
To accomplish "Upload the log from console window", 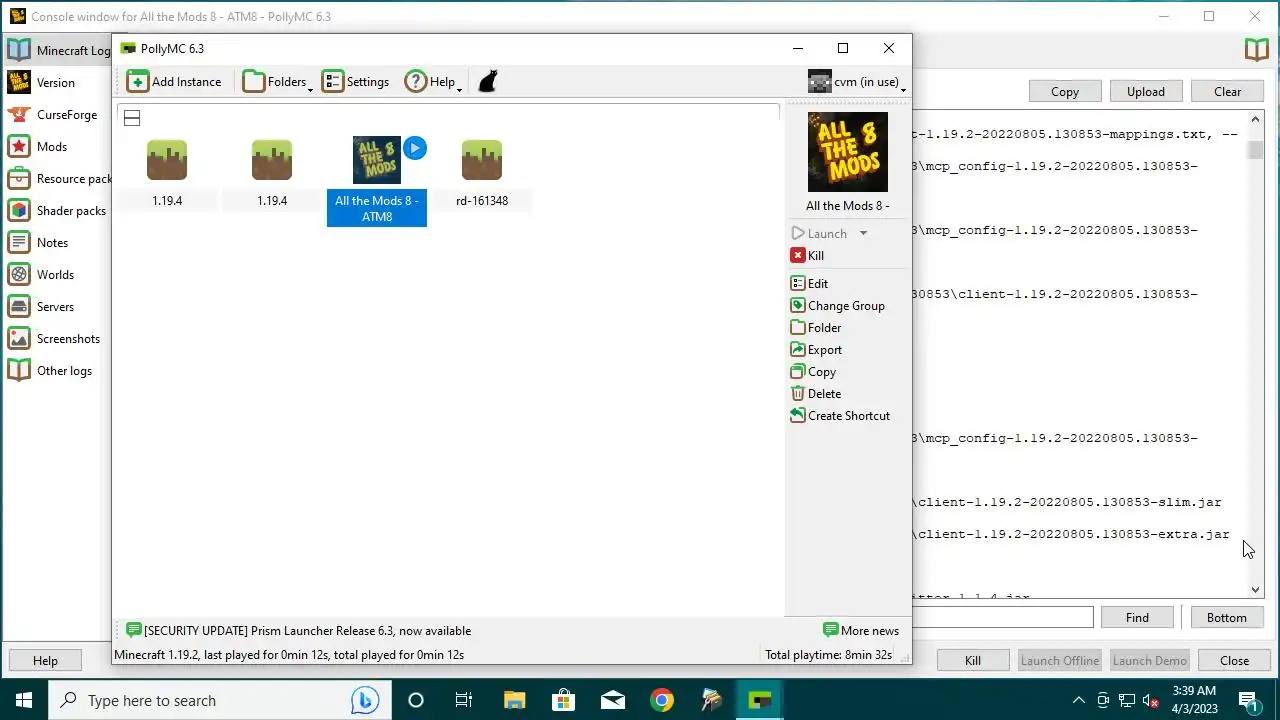I will tap(1146, 92).
